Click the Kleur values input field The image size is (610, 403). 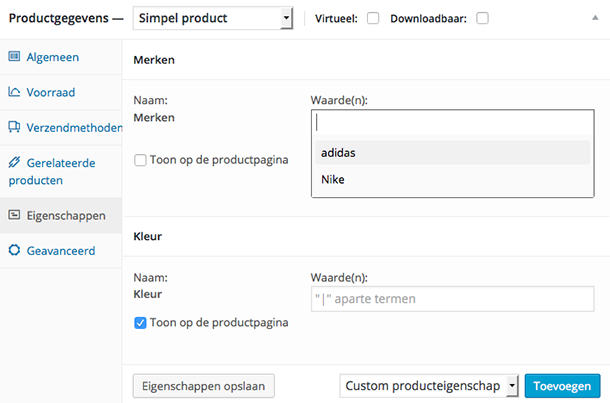[452, 299]
